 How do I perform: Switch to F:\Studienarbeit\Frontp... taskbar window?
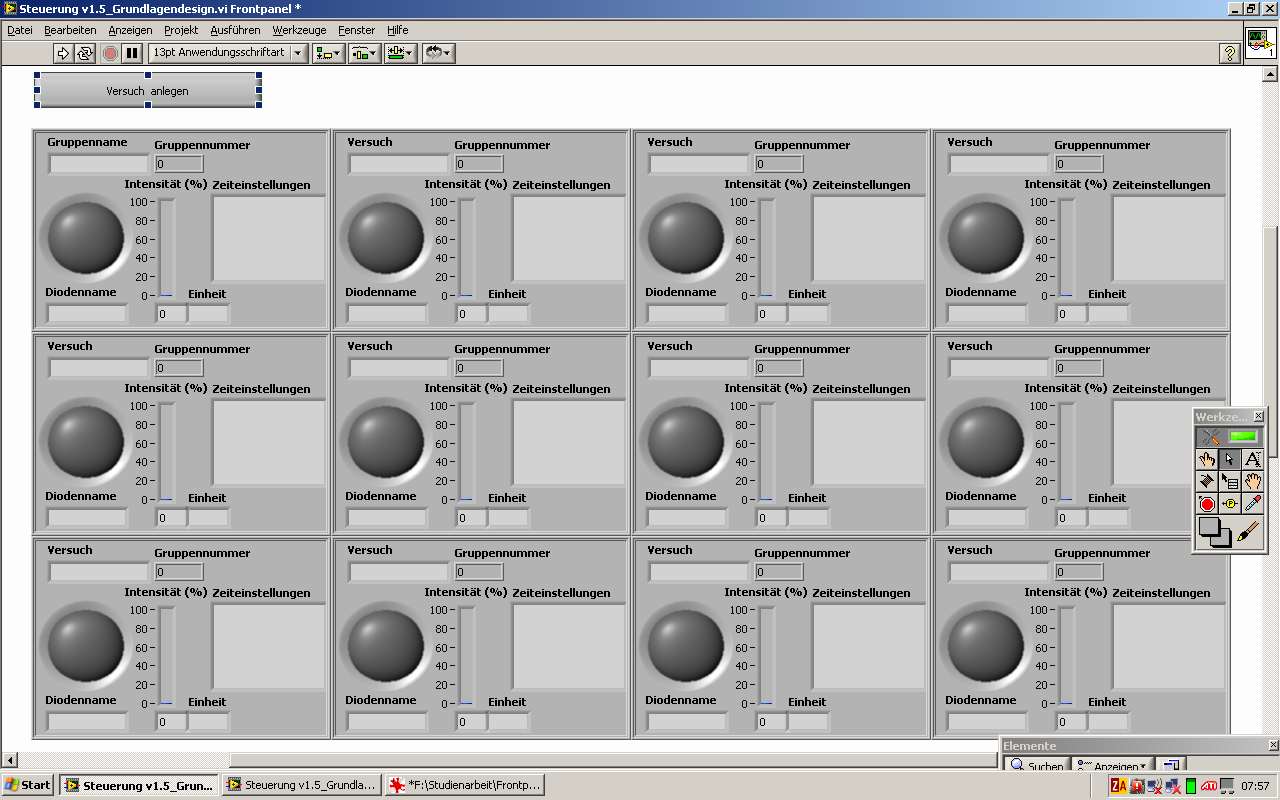[464, 785]
